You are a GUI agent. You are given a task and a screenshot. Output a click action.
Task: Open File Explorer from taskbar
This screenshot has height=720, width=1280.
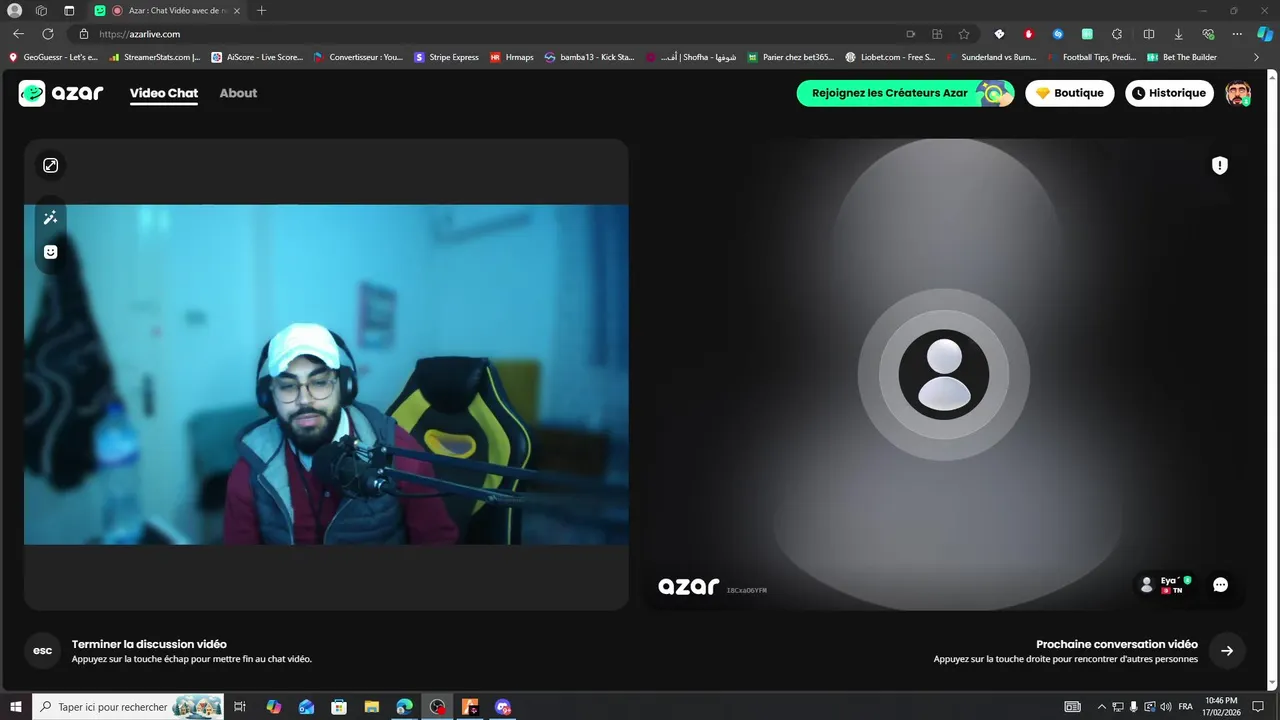tap(372, 707)
